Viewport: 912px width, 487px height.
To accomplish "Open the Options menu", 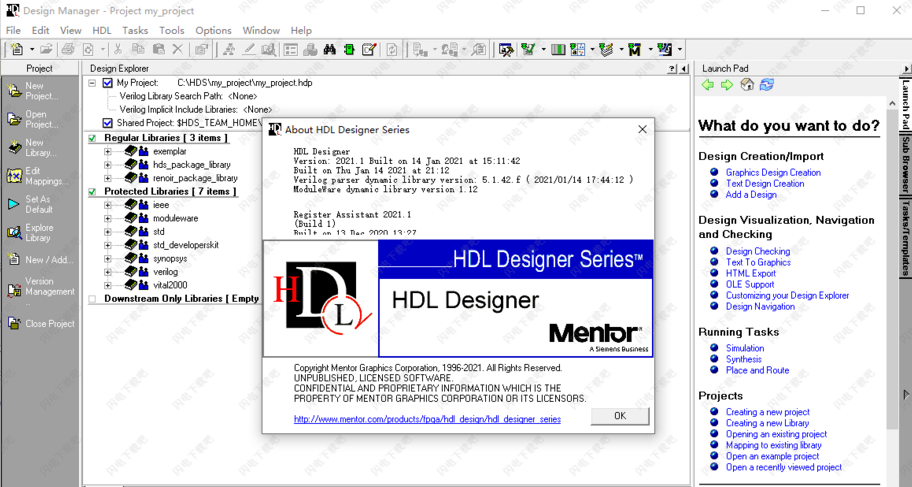I will tap(213, 30).
